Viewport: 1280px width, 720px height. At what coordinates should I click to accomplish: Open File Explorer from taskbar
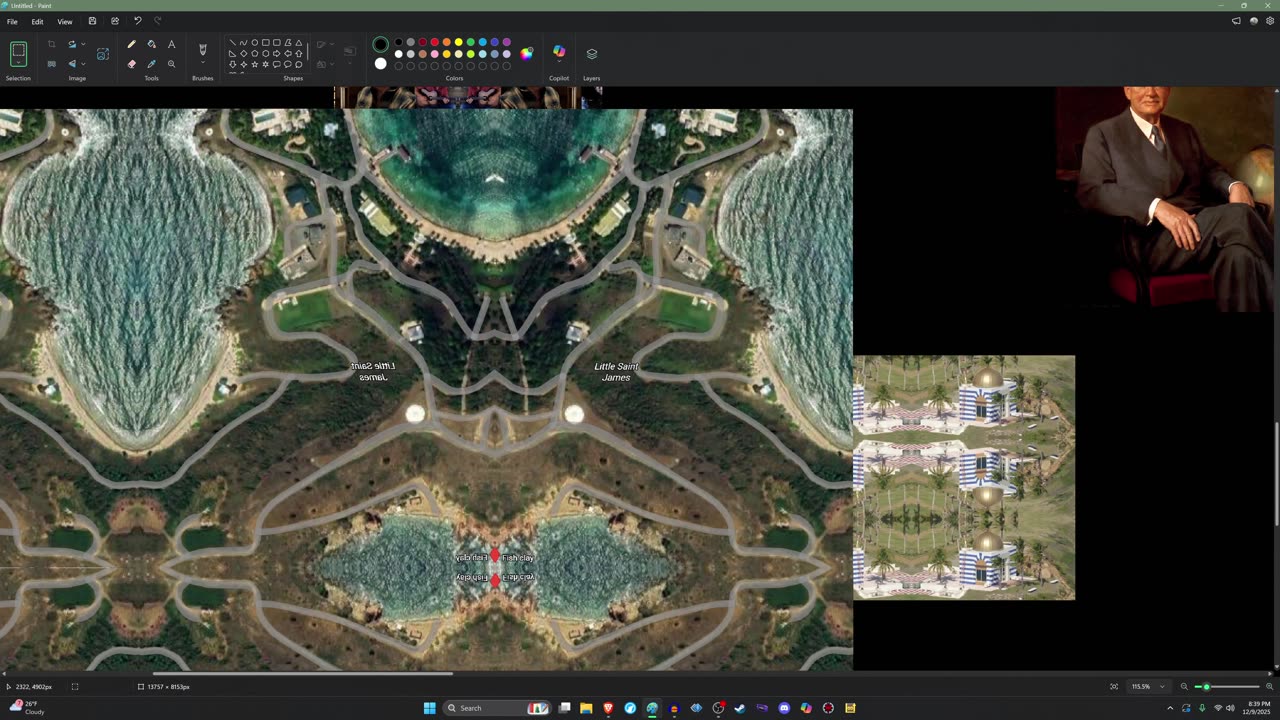(586, 708)
